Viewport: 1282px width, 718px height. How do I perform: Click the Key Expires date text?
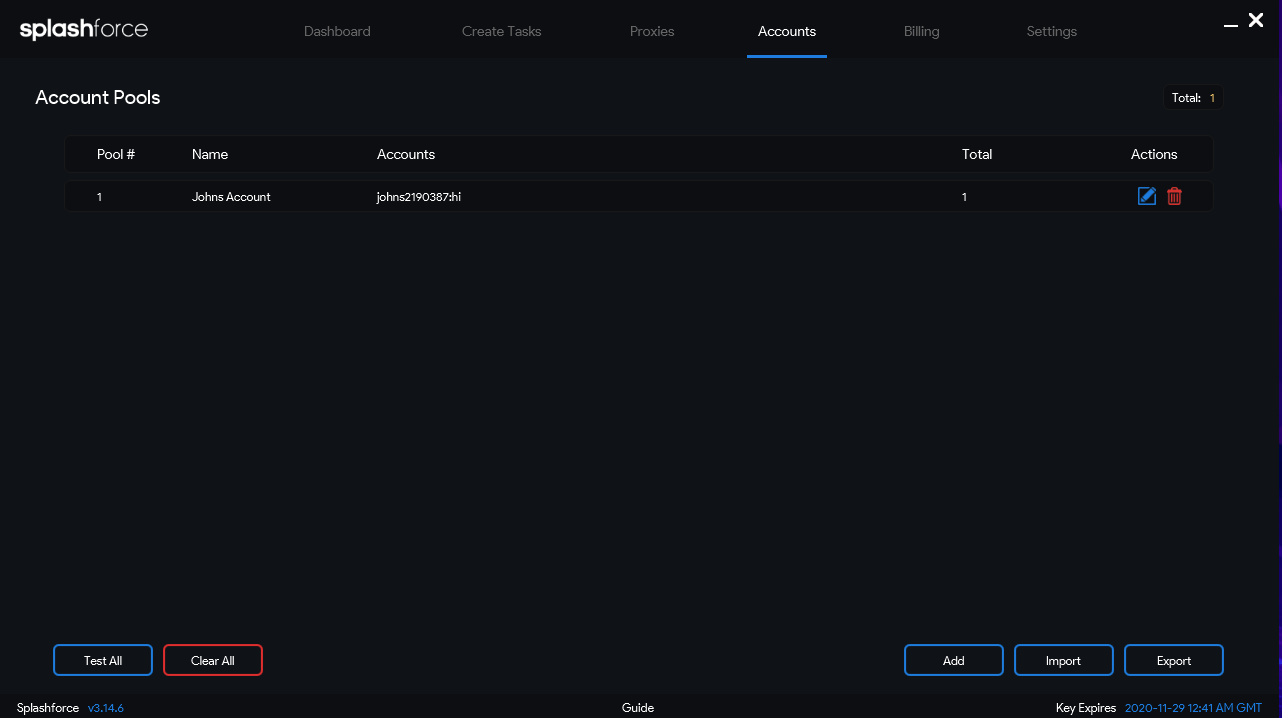pyautogui.click(x=1193, y=708)
